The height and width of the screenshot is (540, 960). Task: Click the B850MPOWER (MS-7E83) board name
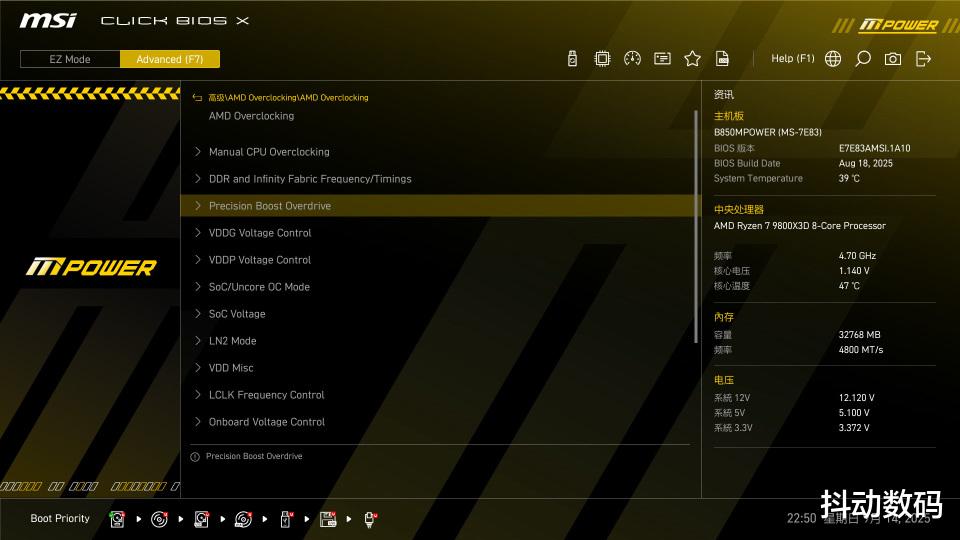click(x=768, y=132)
